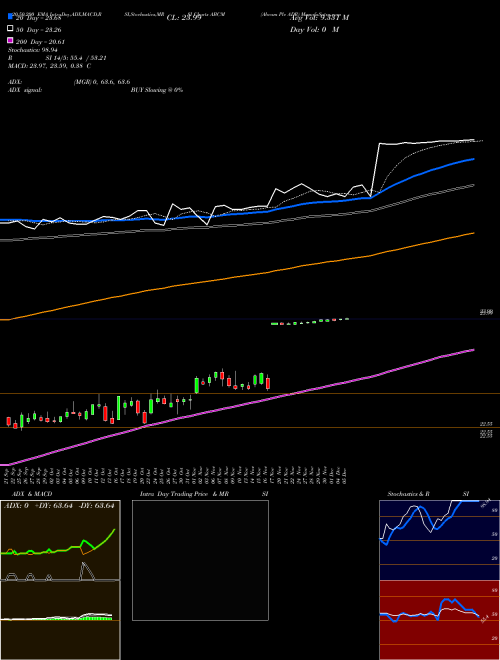Click the 'Day Vol: 0 M' text
The width and height of the screenshot is (500, 660).
click(x=314, y=30)
